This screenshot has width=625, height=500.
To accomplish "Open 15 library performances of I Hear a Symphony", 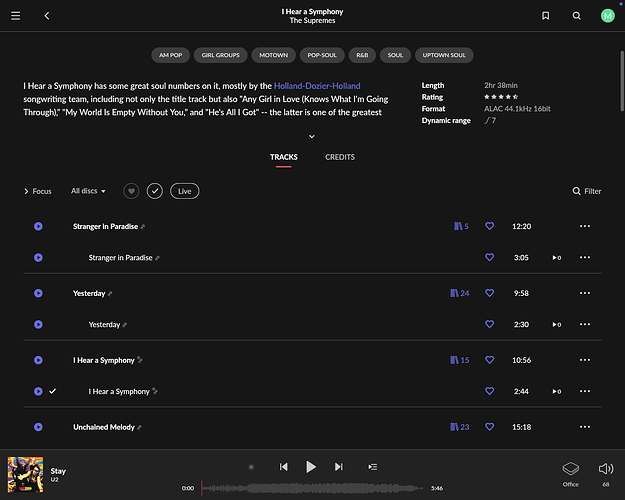I will click(459, 360).
